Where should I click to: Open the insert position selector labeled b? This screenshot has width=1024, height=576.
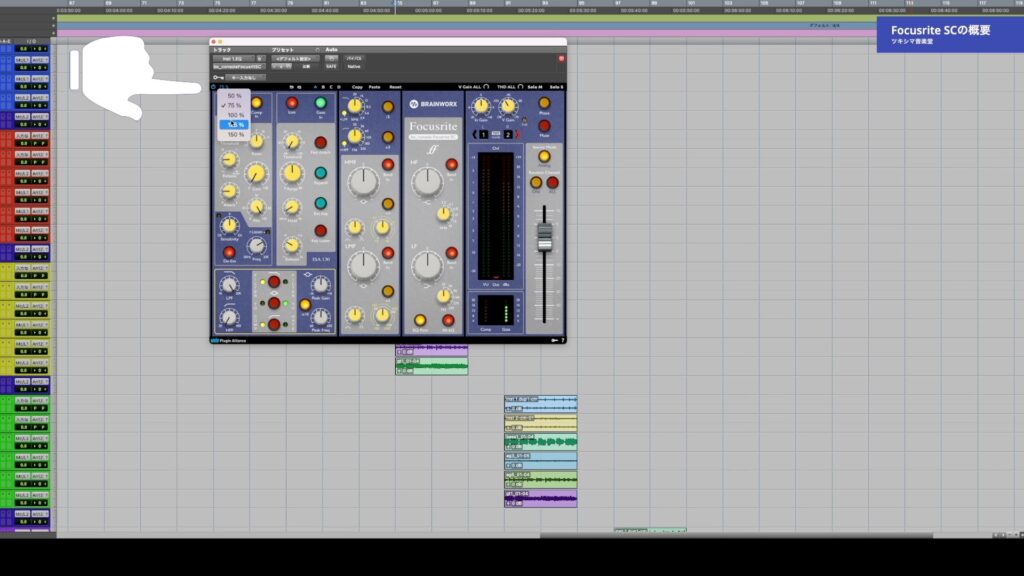pos(260,59)
